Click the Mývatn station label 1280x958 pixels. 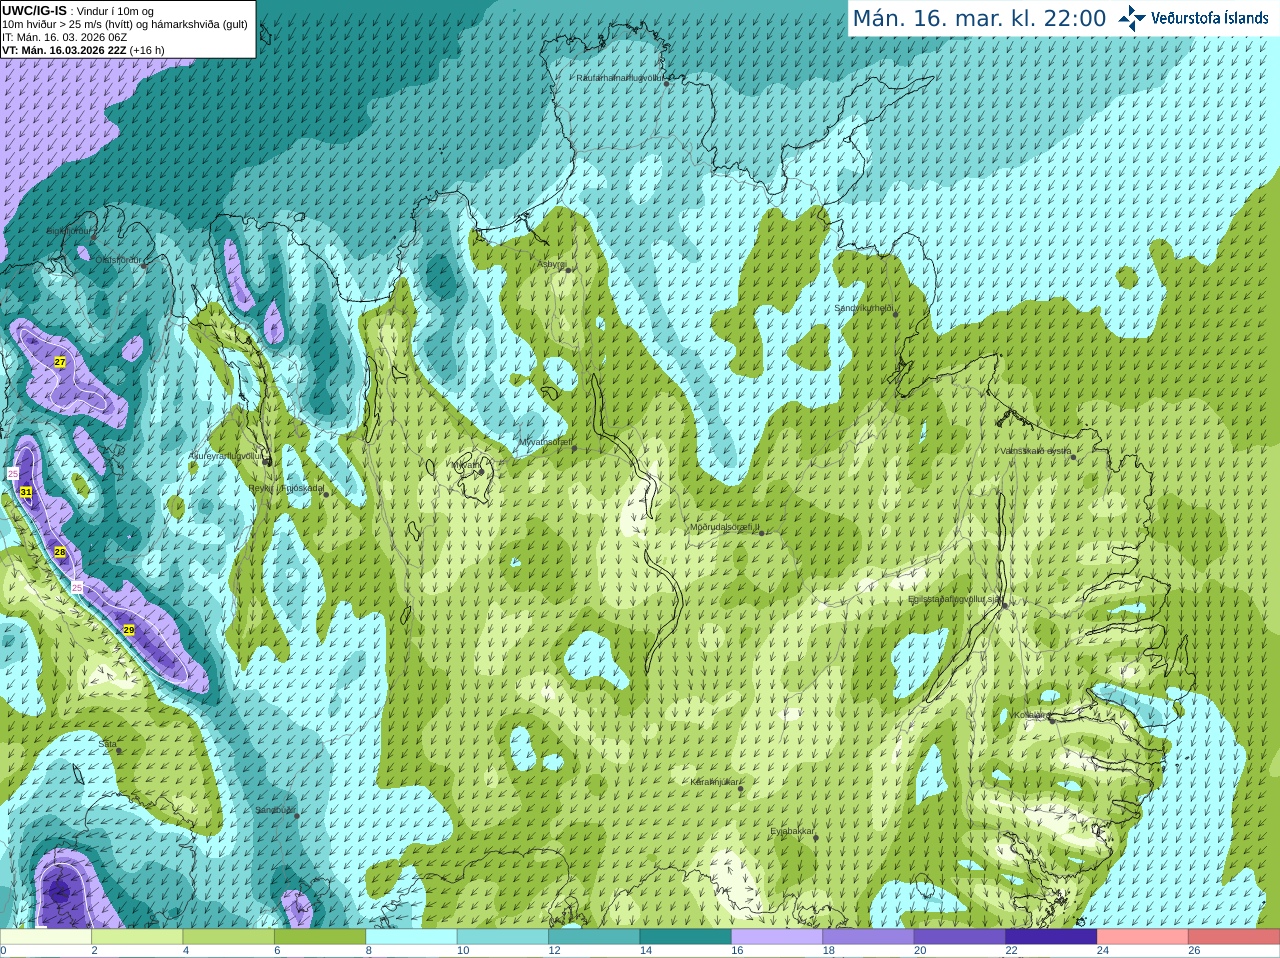click(464, 465)
